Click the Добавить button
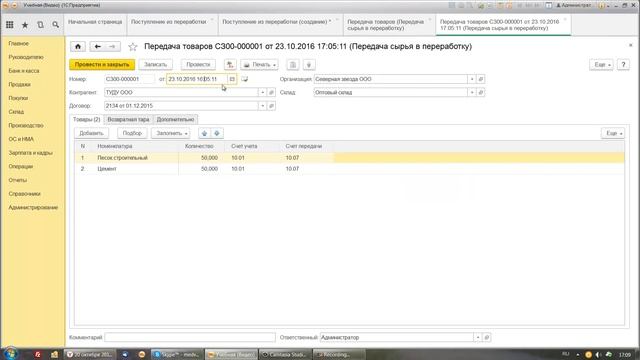 tap(91, 133)
